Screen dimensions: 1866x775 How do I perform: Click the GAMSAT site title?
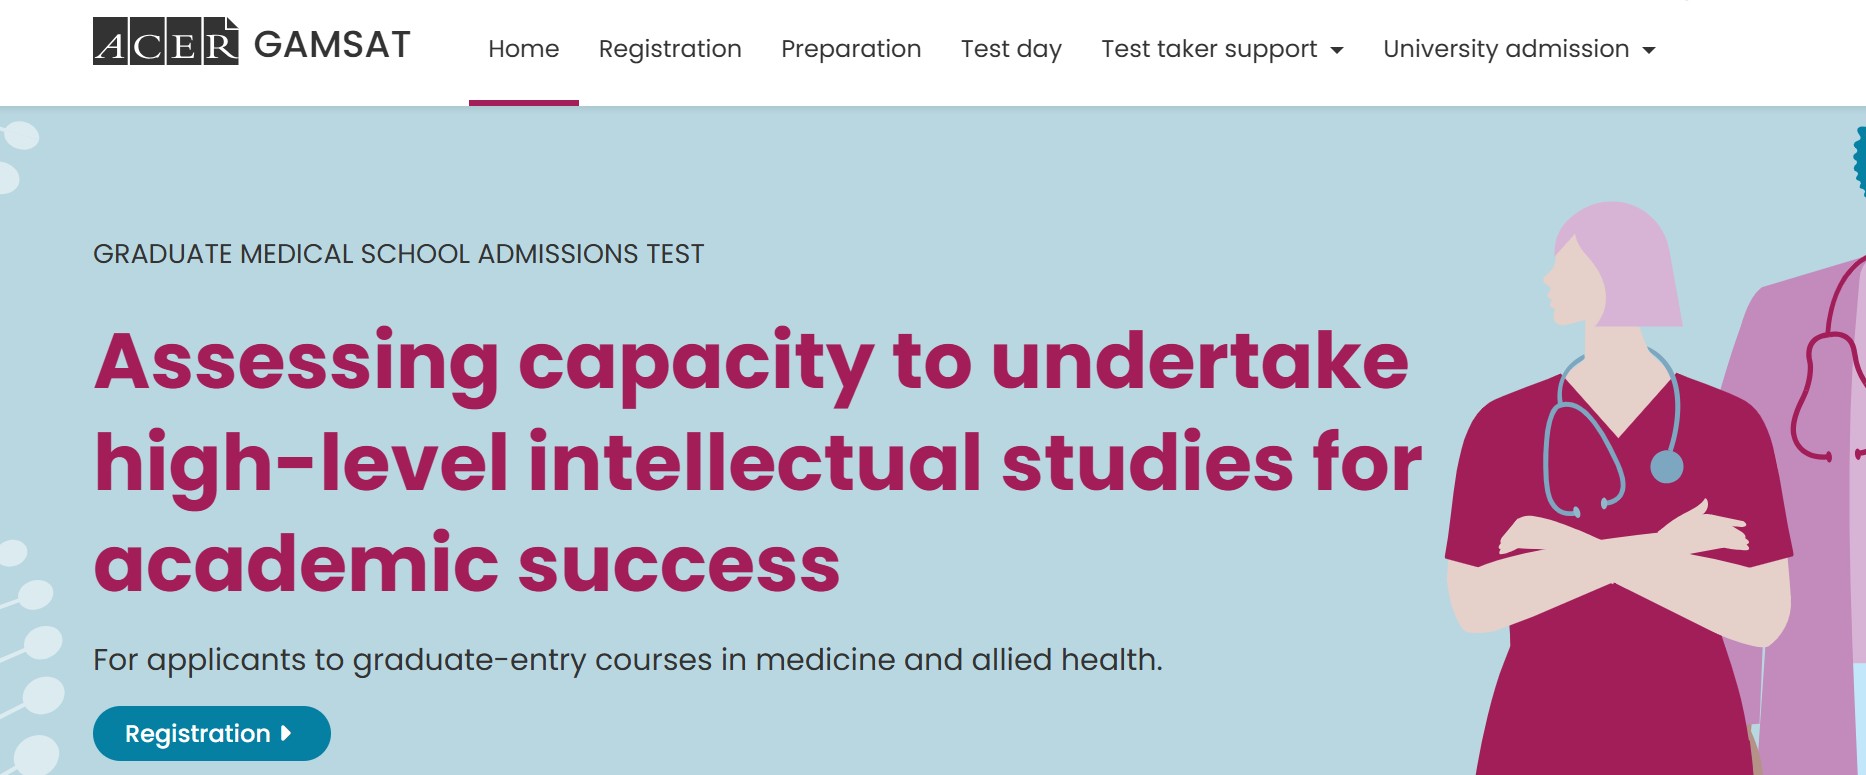pos(332,45)
